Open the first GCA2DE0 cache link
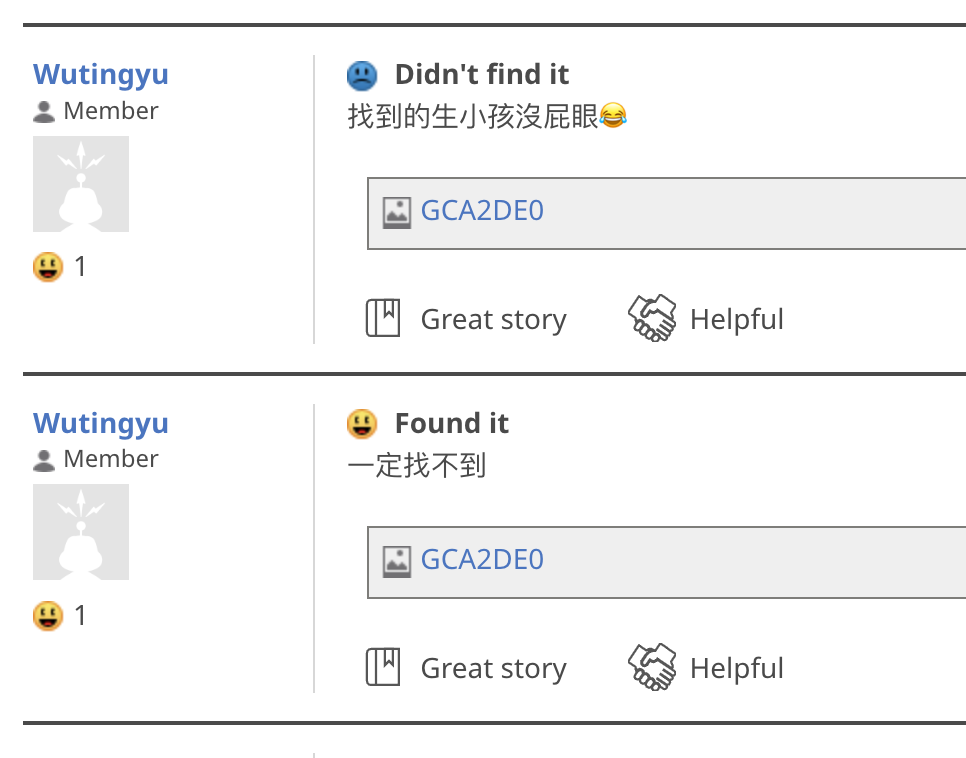966x758 pixels. [481, 210]
